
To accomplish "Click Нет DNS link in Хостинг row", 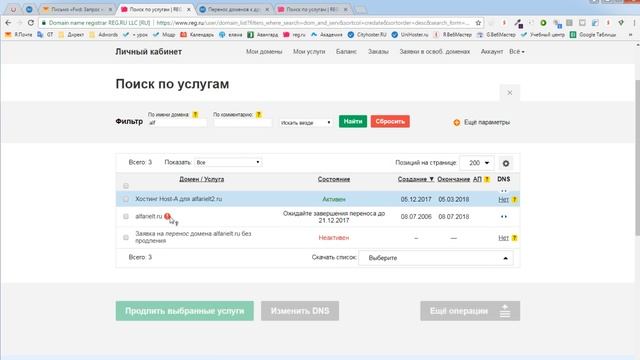I will [503, 200].
